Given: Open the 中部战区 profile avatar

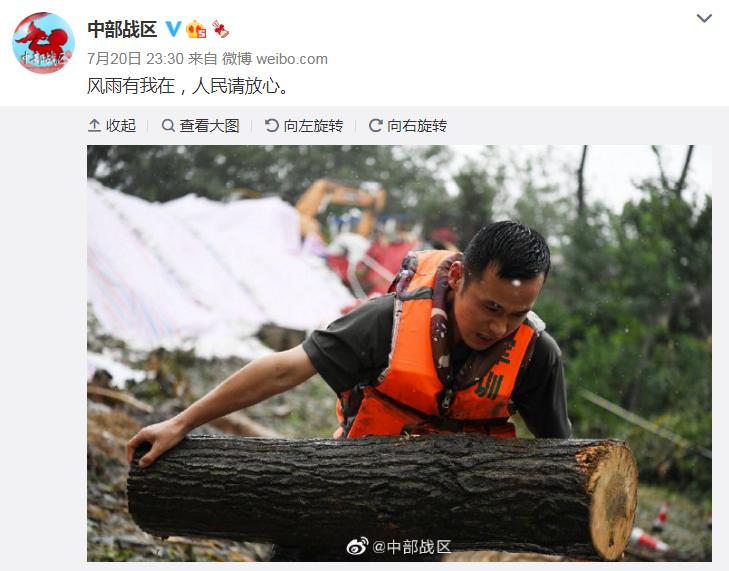Looking at the screenshot, I should 43,43.
